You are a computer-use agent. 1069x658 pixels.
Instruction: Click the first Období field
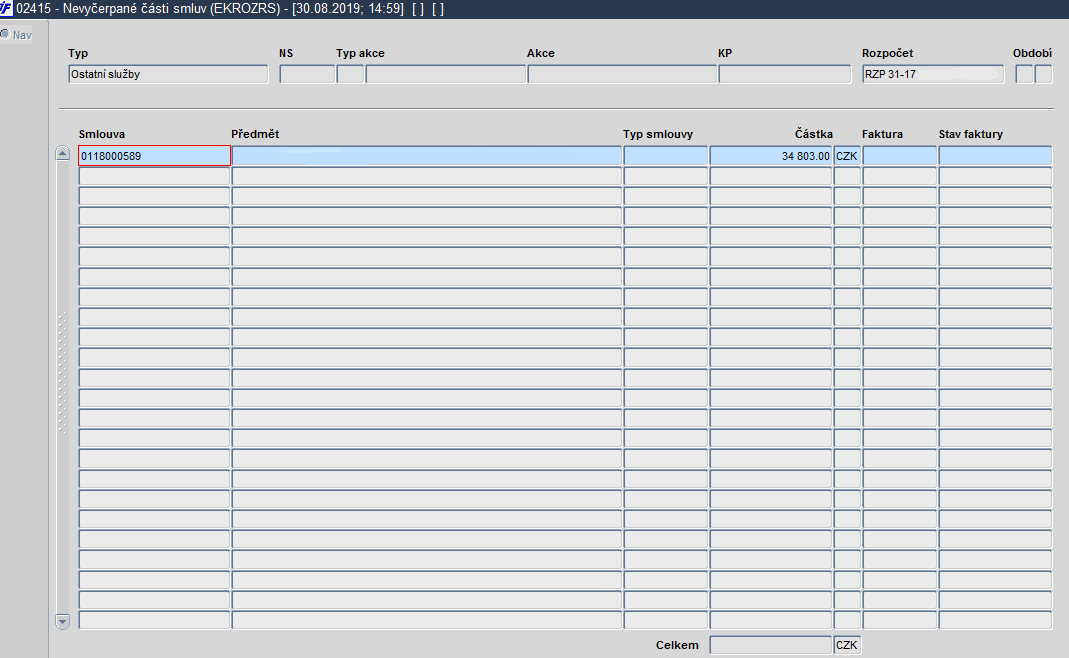pyautogui.click(x=1024, y=74)
